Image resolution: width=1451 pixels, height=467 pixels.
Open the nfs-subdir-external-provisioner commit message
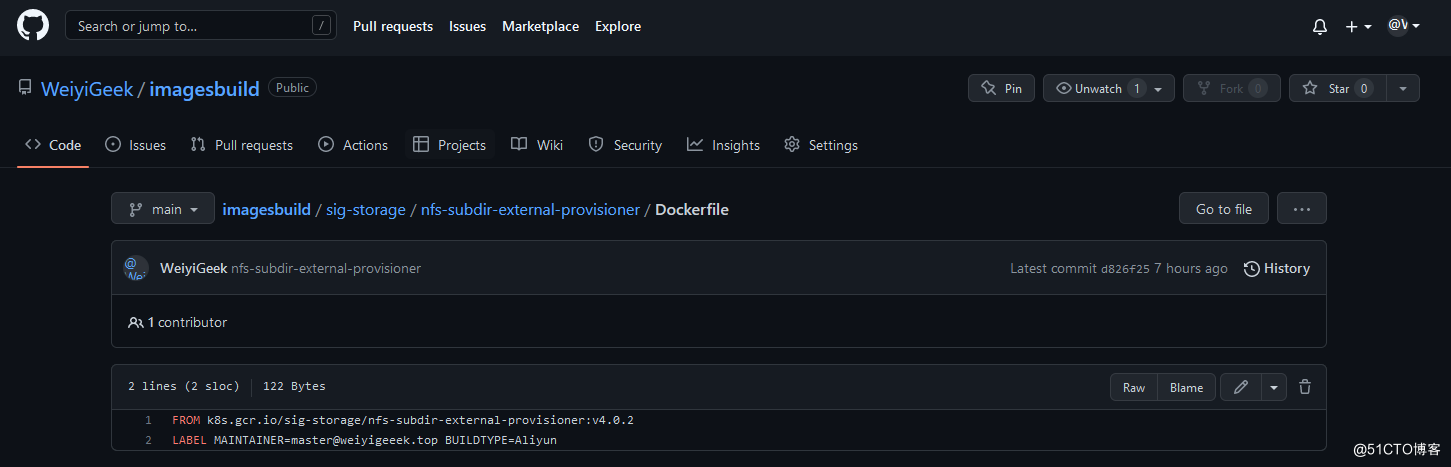[326, 268]
